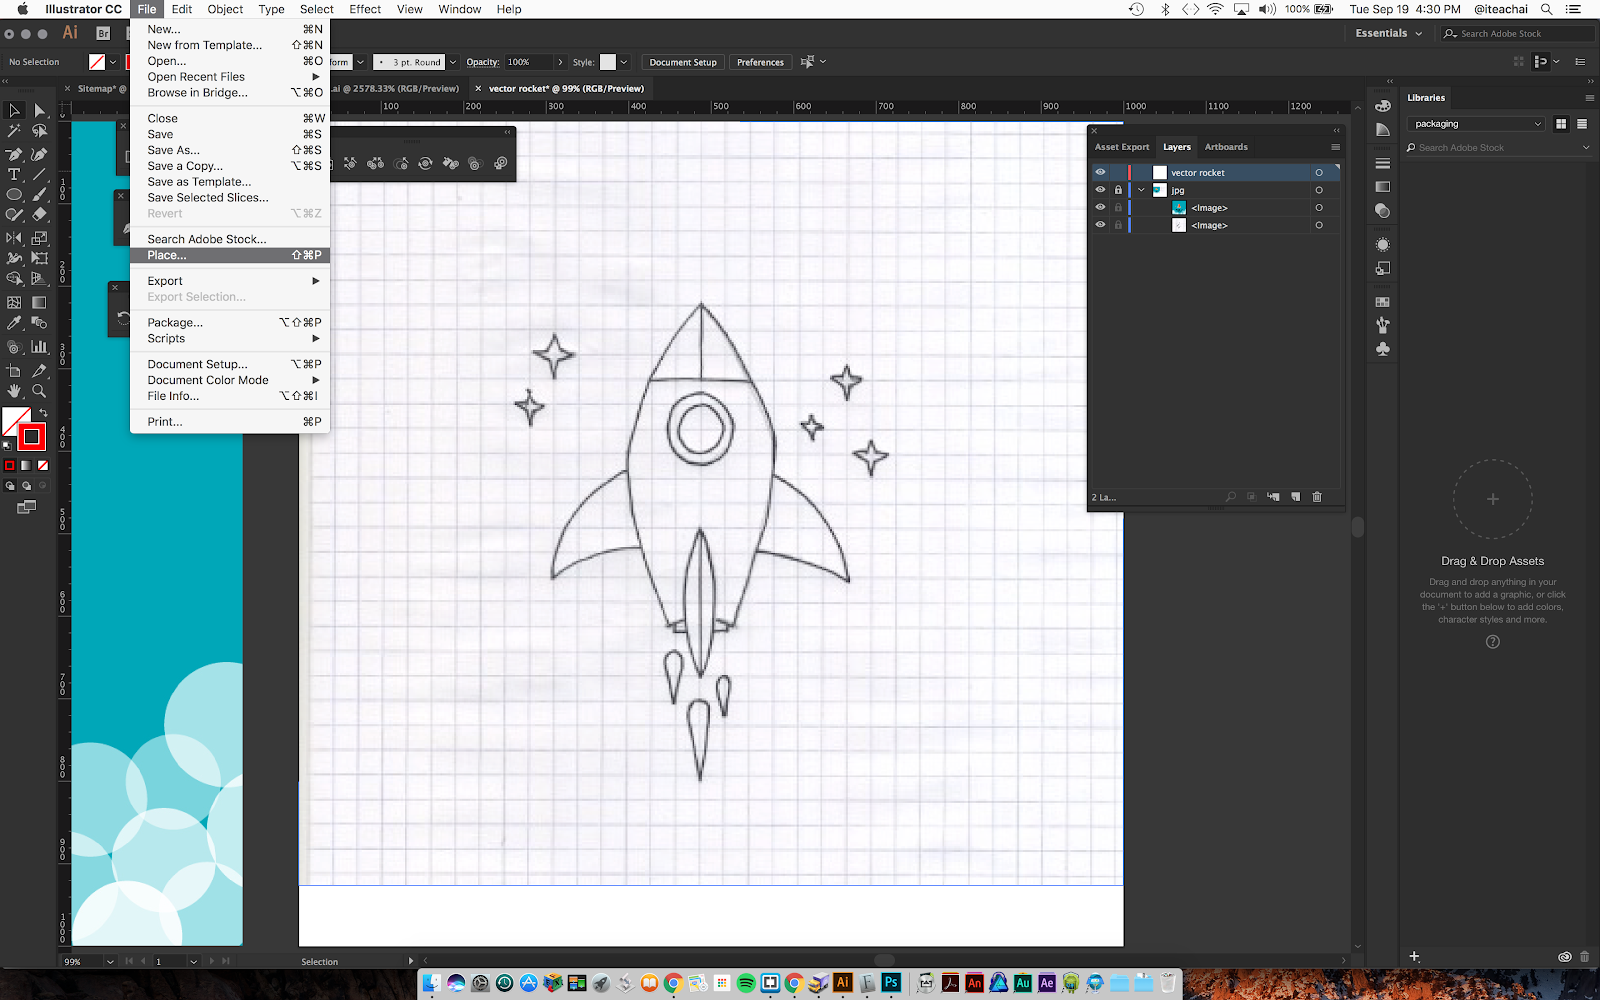Click Create New Sublayer icon

1273,497
